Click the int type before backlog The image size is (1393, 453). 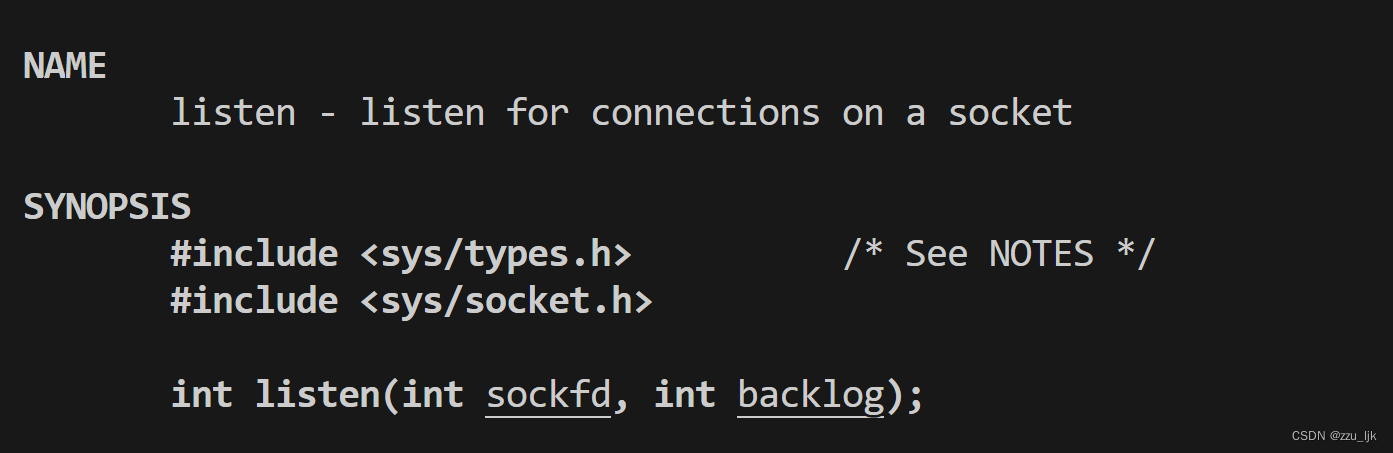[685, 394]
